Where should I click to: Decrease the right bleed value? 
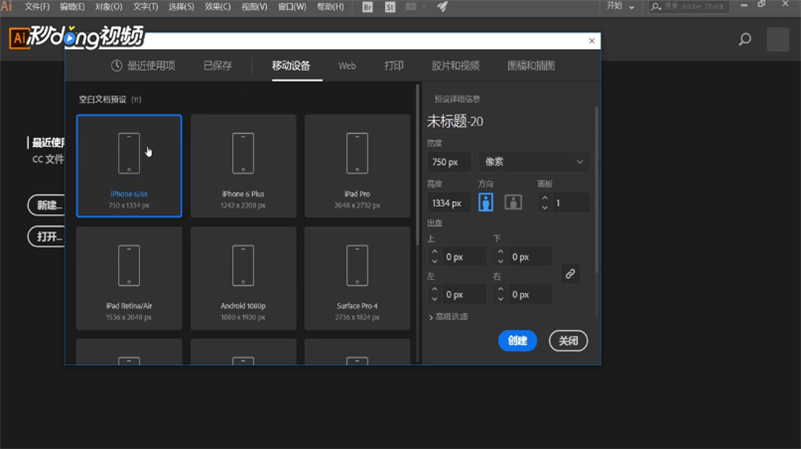[x=501, y=299]
